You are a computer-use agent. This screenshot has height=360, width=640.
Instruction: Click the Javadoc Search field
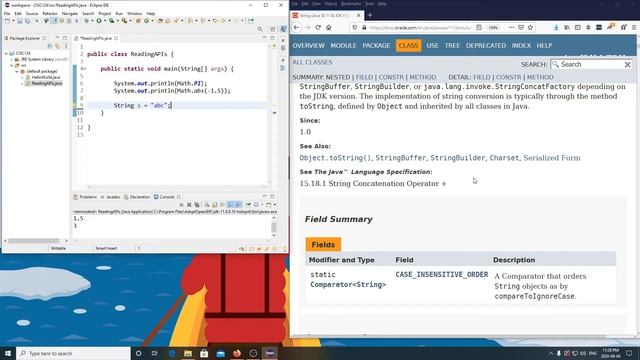click(x=590, y=64)
